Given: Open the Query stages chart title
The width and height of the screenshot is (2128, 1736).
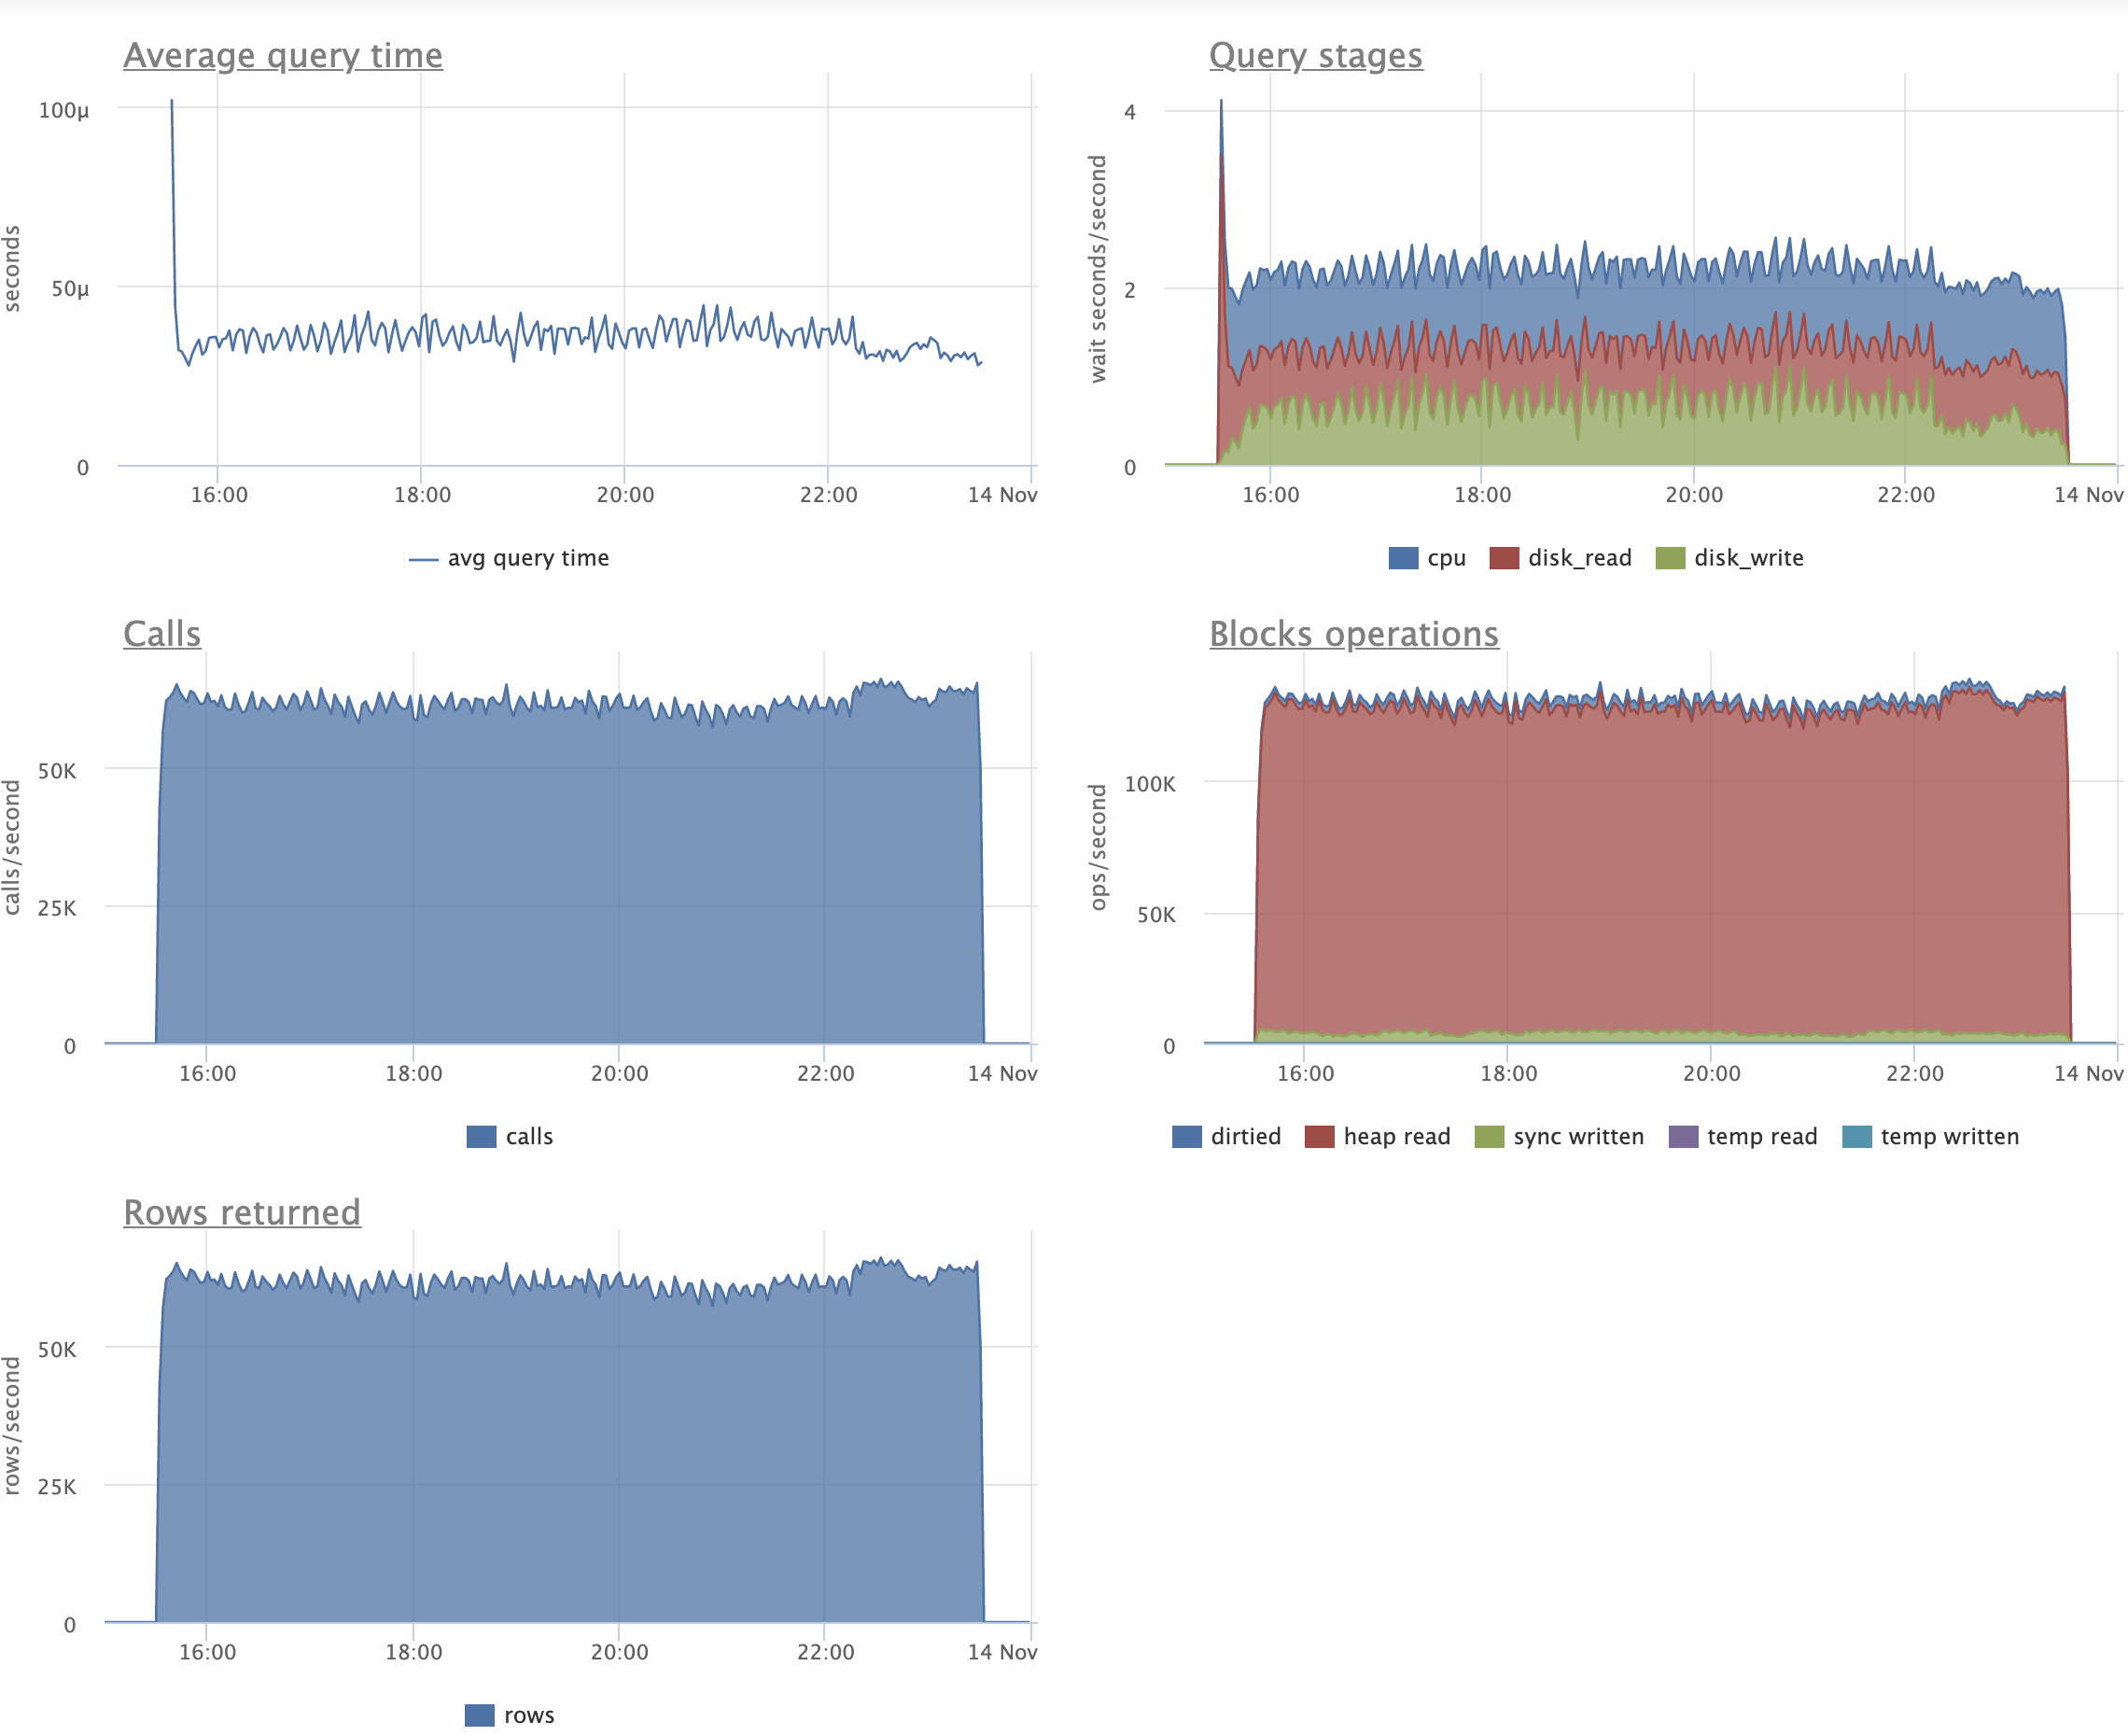Looking at the screenshot, I should coord(1315,55).
